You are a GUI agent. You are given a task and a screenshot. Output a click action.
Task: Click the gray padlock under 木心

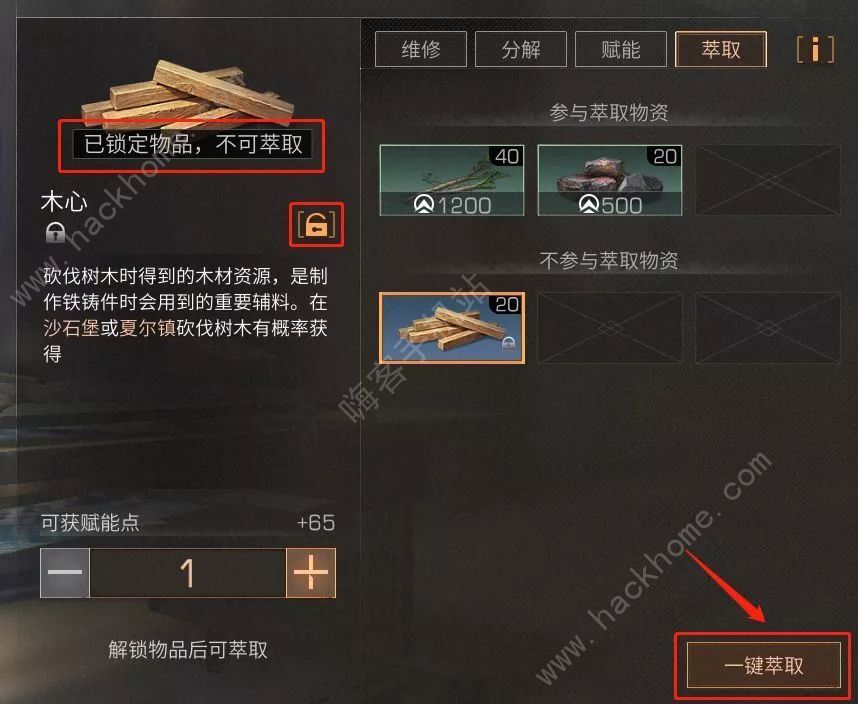(x=55, y=232)
